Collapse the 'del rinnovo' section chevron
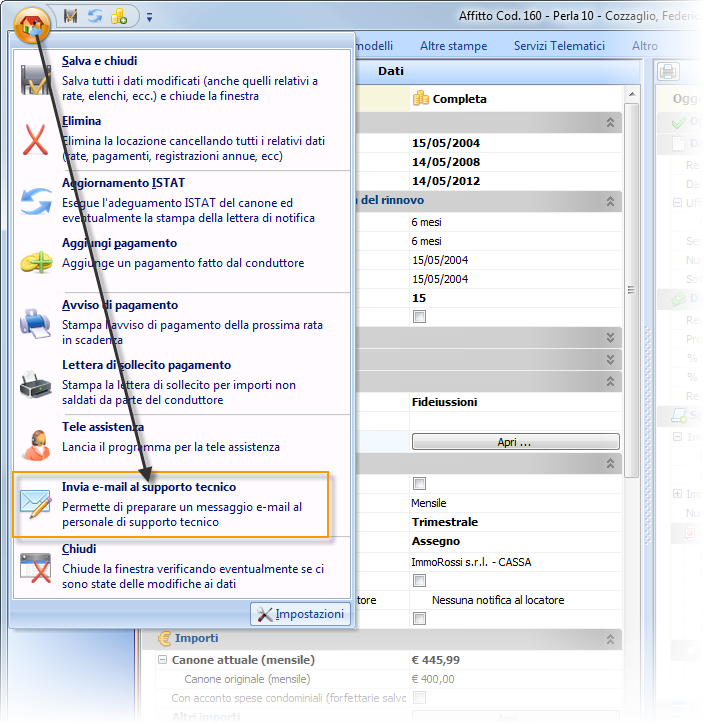Image resolution: width=704 pixels, height=724 pixels. pyautogui.click(x=610, y=201)
